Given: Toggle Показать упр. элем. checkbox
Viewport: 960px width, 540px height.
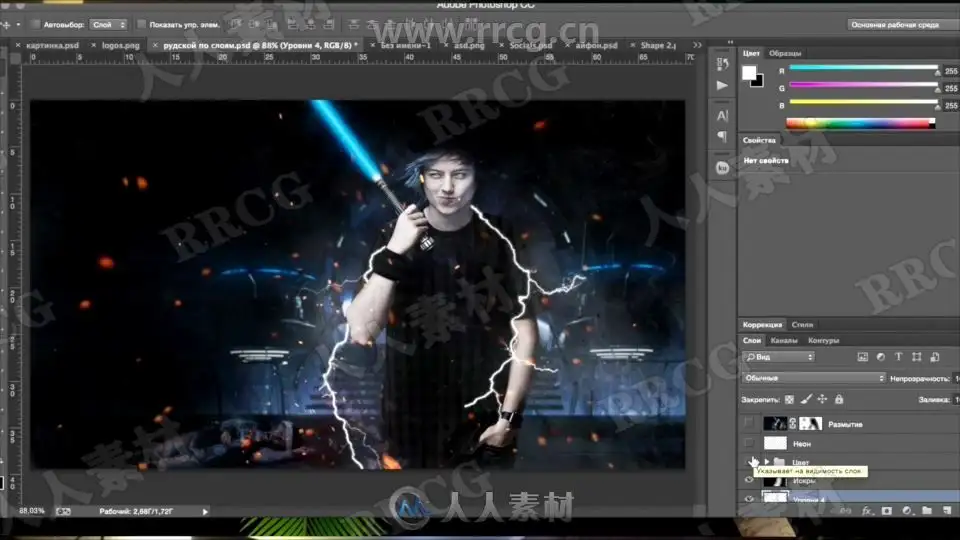Looking at the screenshot, I should pos(141,24).
